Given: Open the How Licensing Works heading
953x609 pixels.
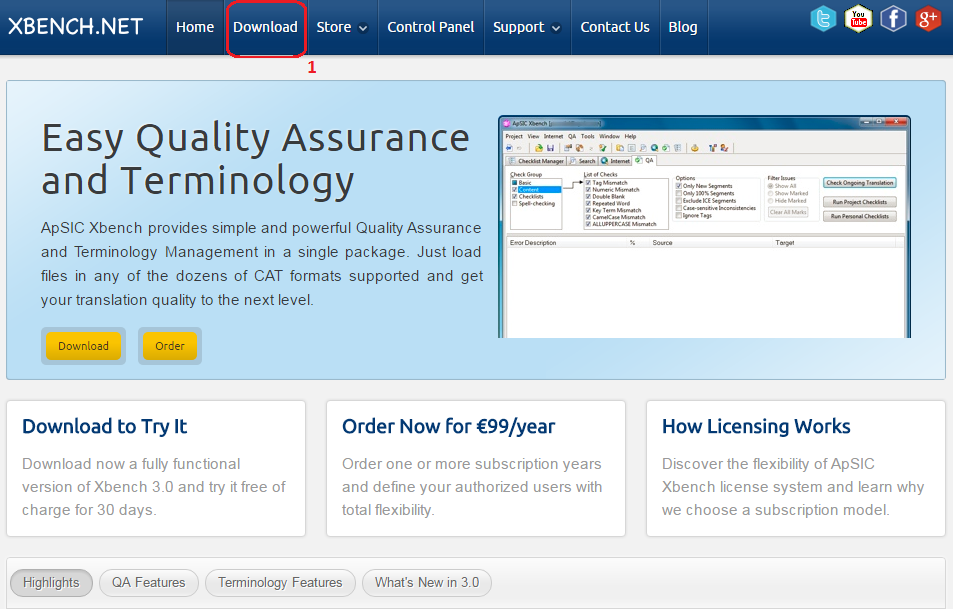Looking at the screenshot, I should click(x=756, y=427).
